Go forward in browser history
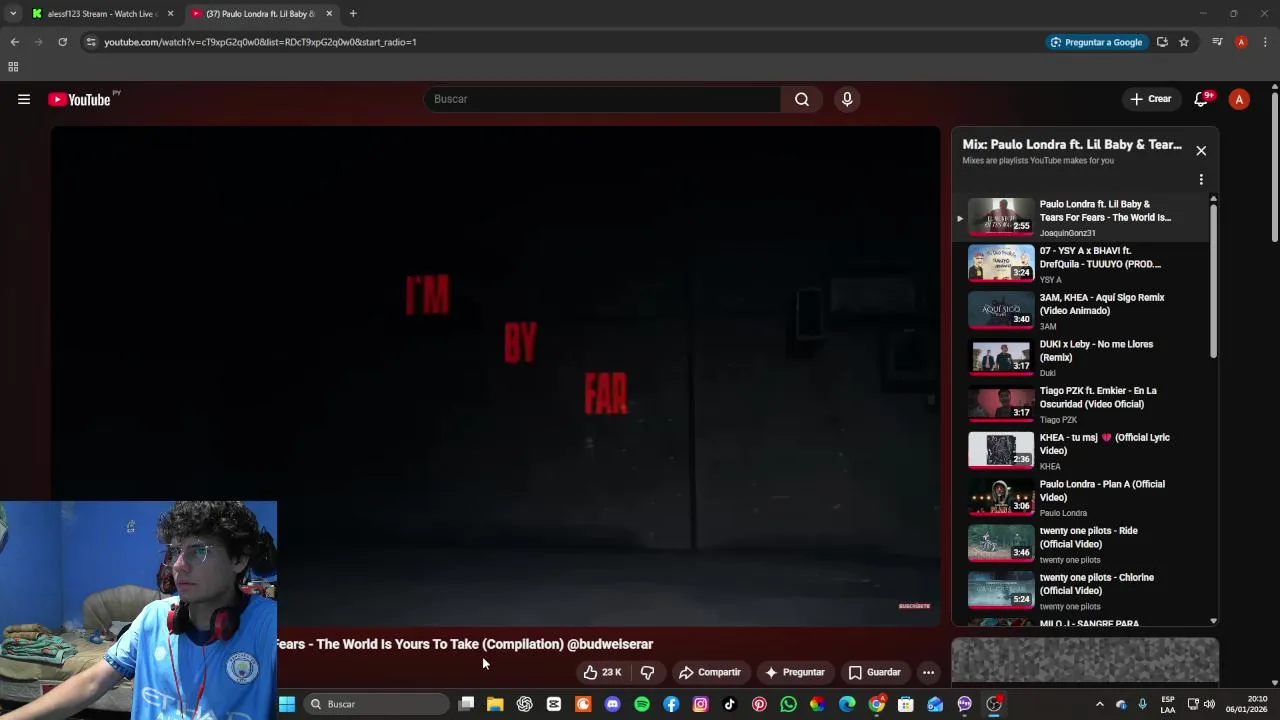 [38, 42]
